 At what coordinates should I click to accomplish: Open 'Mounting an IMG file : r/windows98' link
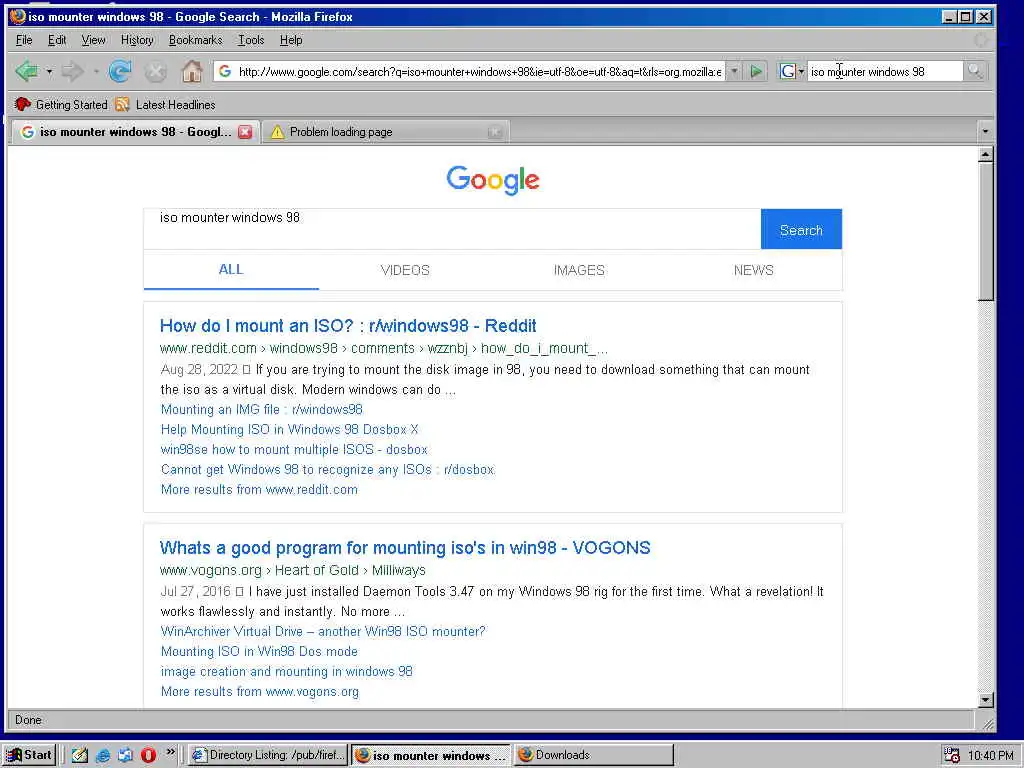(261, 409)
